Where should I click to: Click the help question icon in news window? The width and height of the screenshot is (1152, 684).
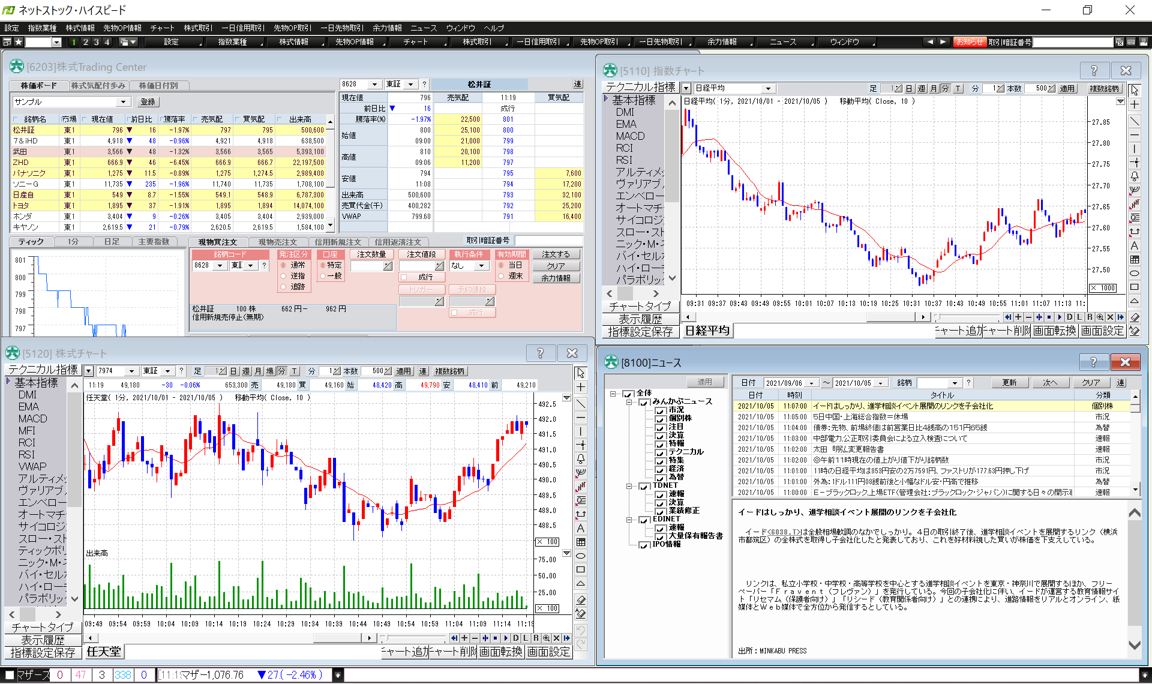[1093, 362]
